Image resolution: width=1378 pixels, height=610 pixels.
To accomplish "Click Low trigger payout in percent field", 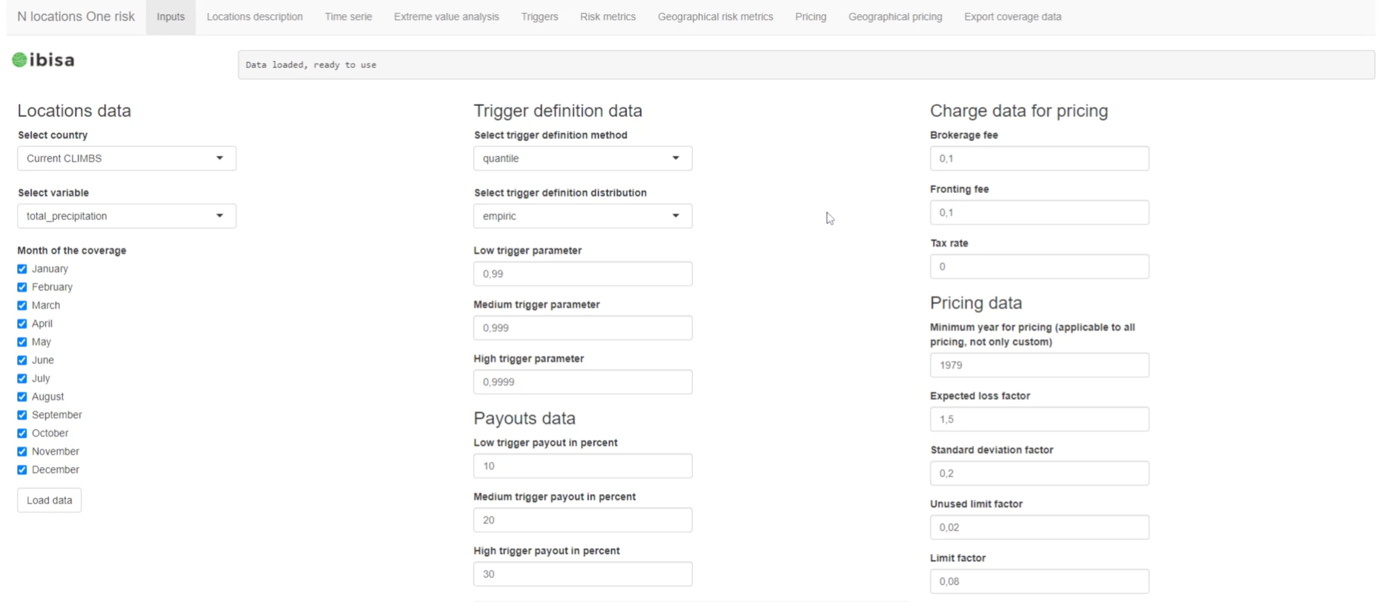I will [583, 466].
